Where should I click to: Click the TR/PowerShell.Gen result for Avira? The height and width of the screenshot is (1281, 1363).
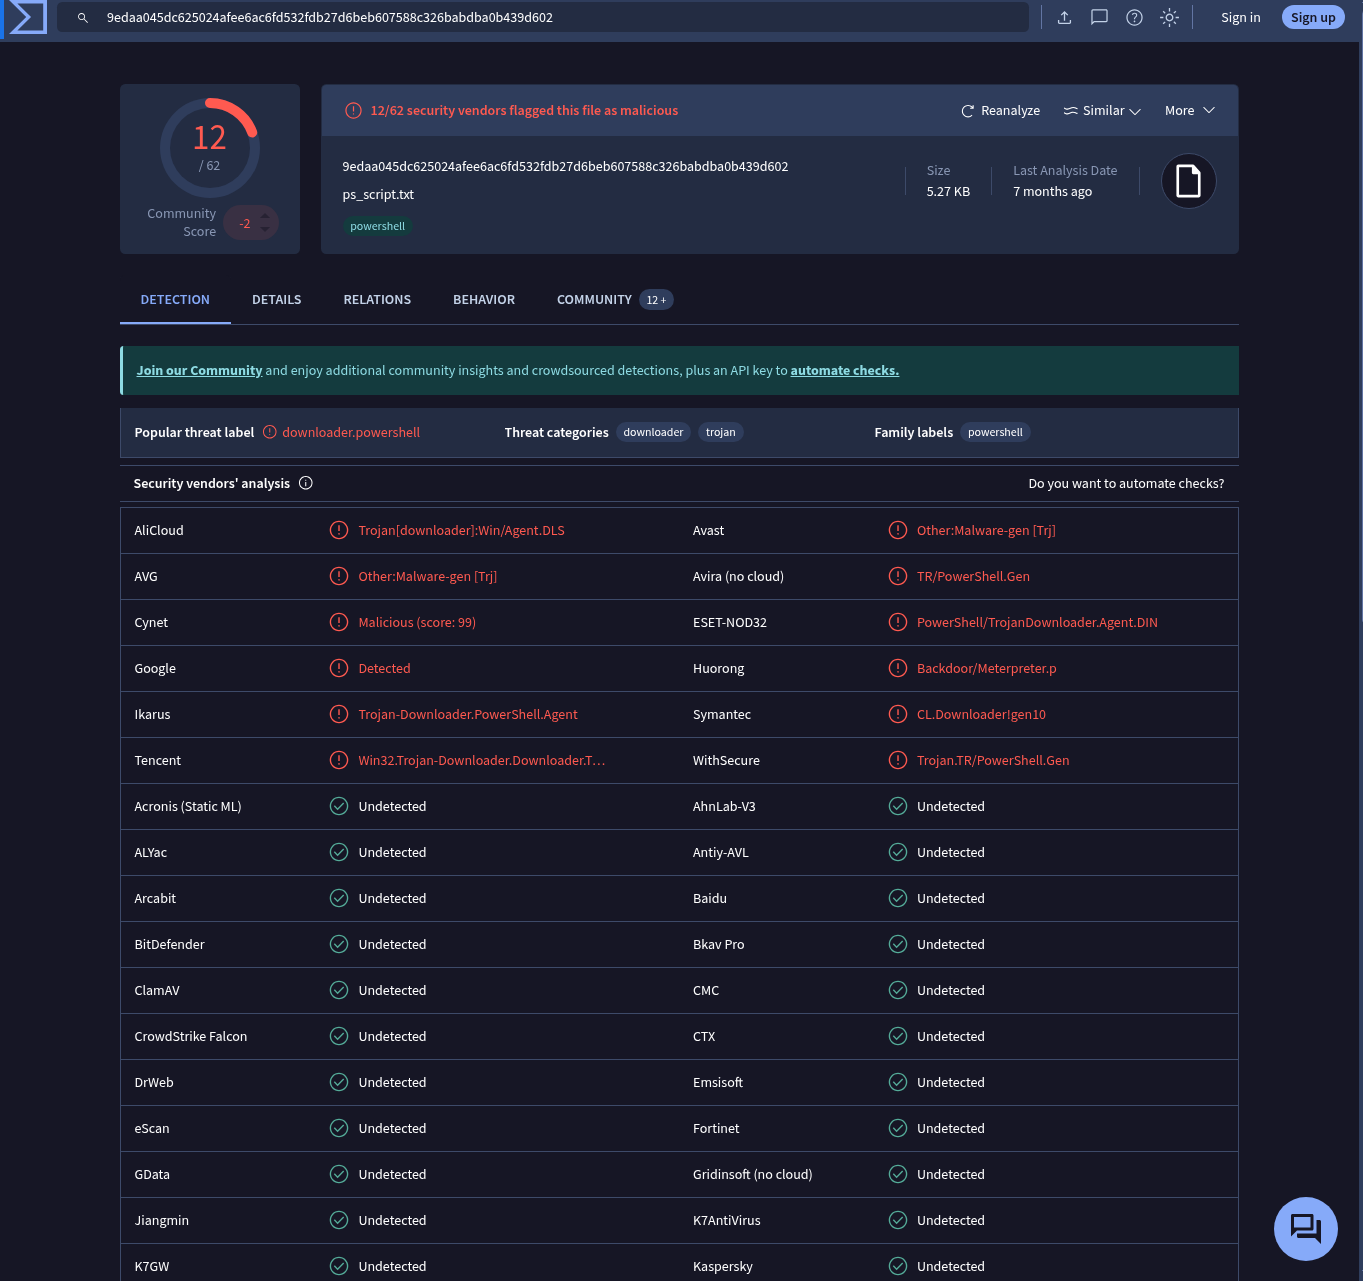tap(973, 576)
